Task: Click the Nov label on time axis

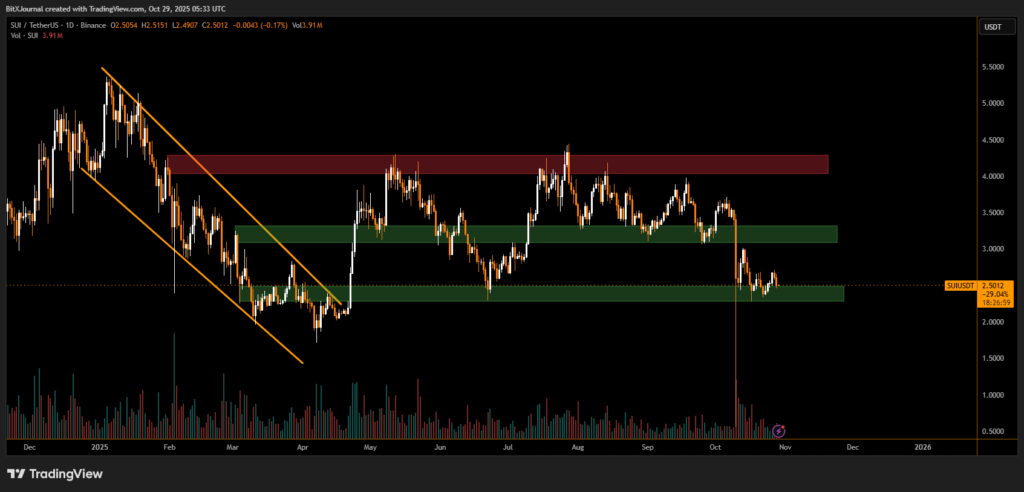Action: coord(783,450)
